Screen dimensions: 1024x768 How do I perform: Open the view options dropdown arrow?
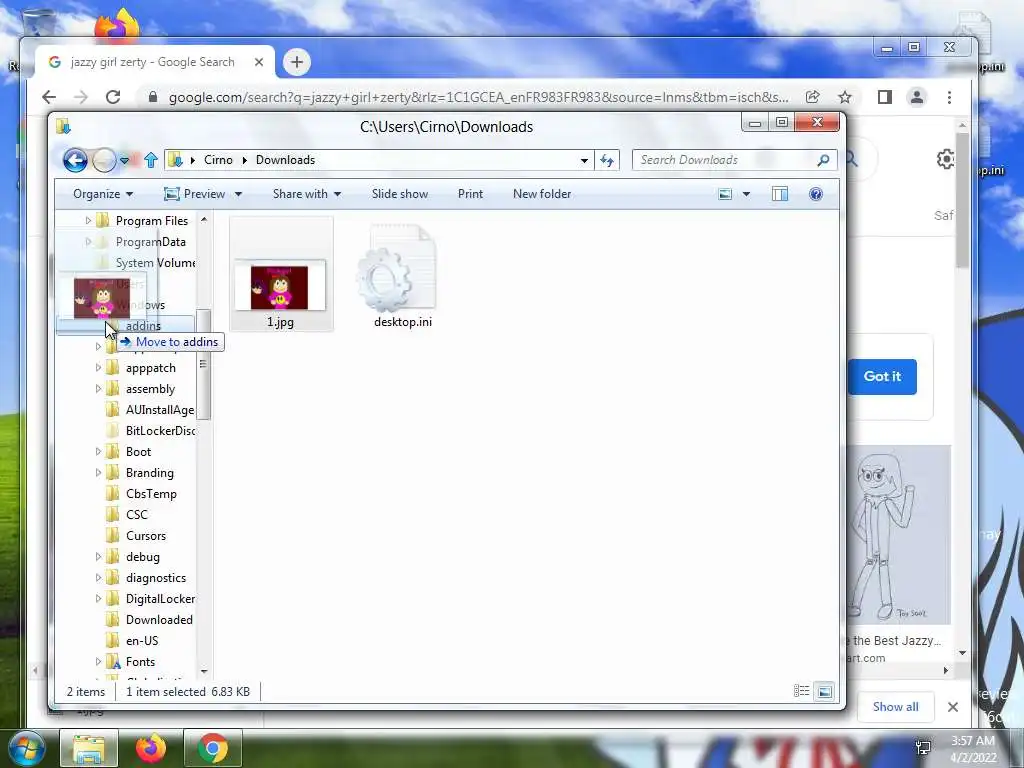[746, 194]
